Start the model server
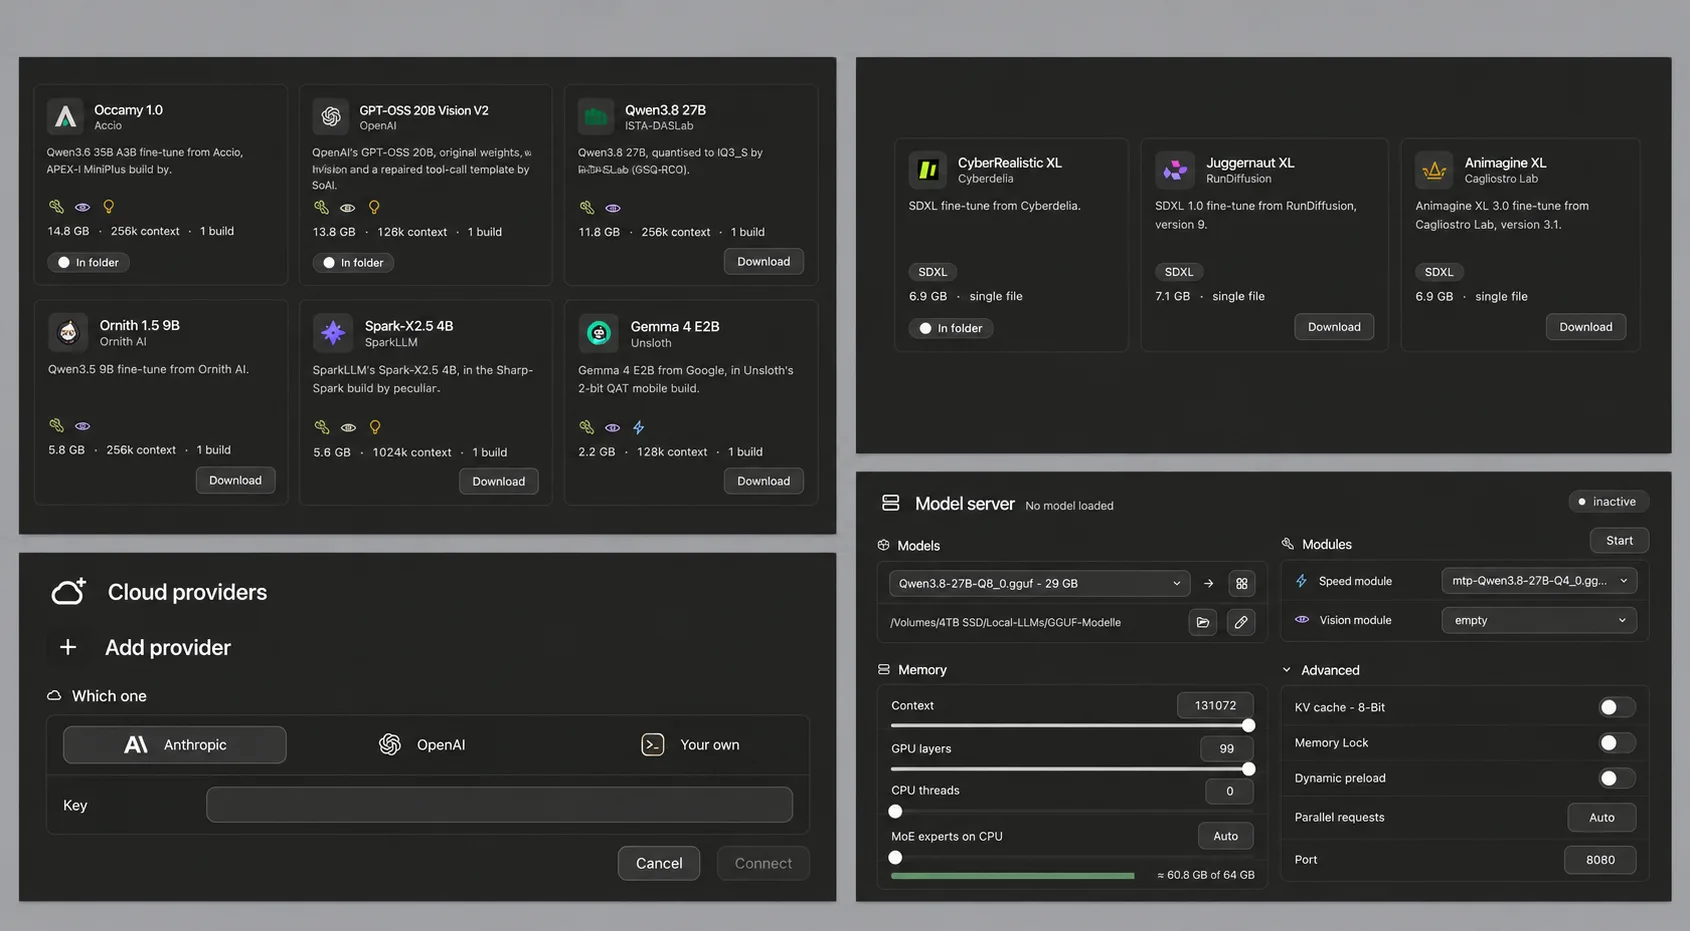Viewport: 1690px width, 931px height. 1619,540
